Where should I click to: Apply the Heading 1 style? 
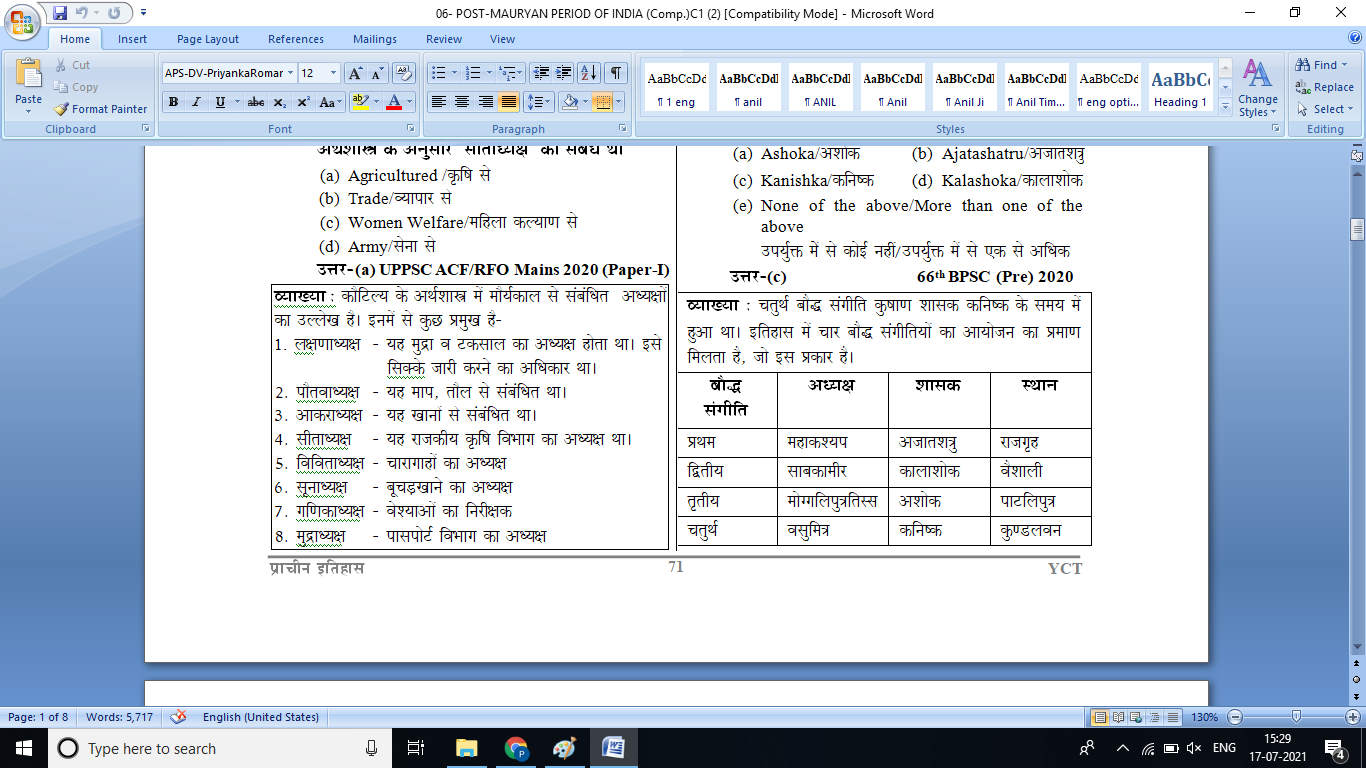(1181, 88)
